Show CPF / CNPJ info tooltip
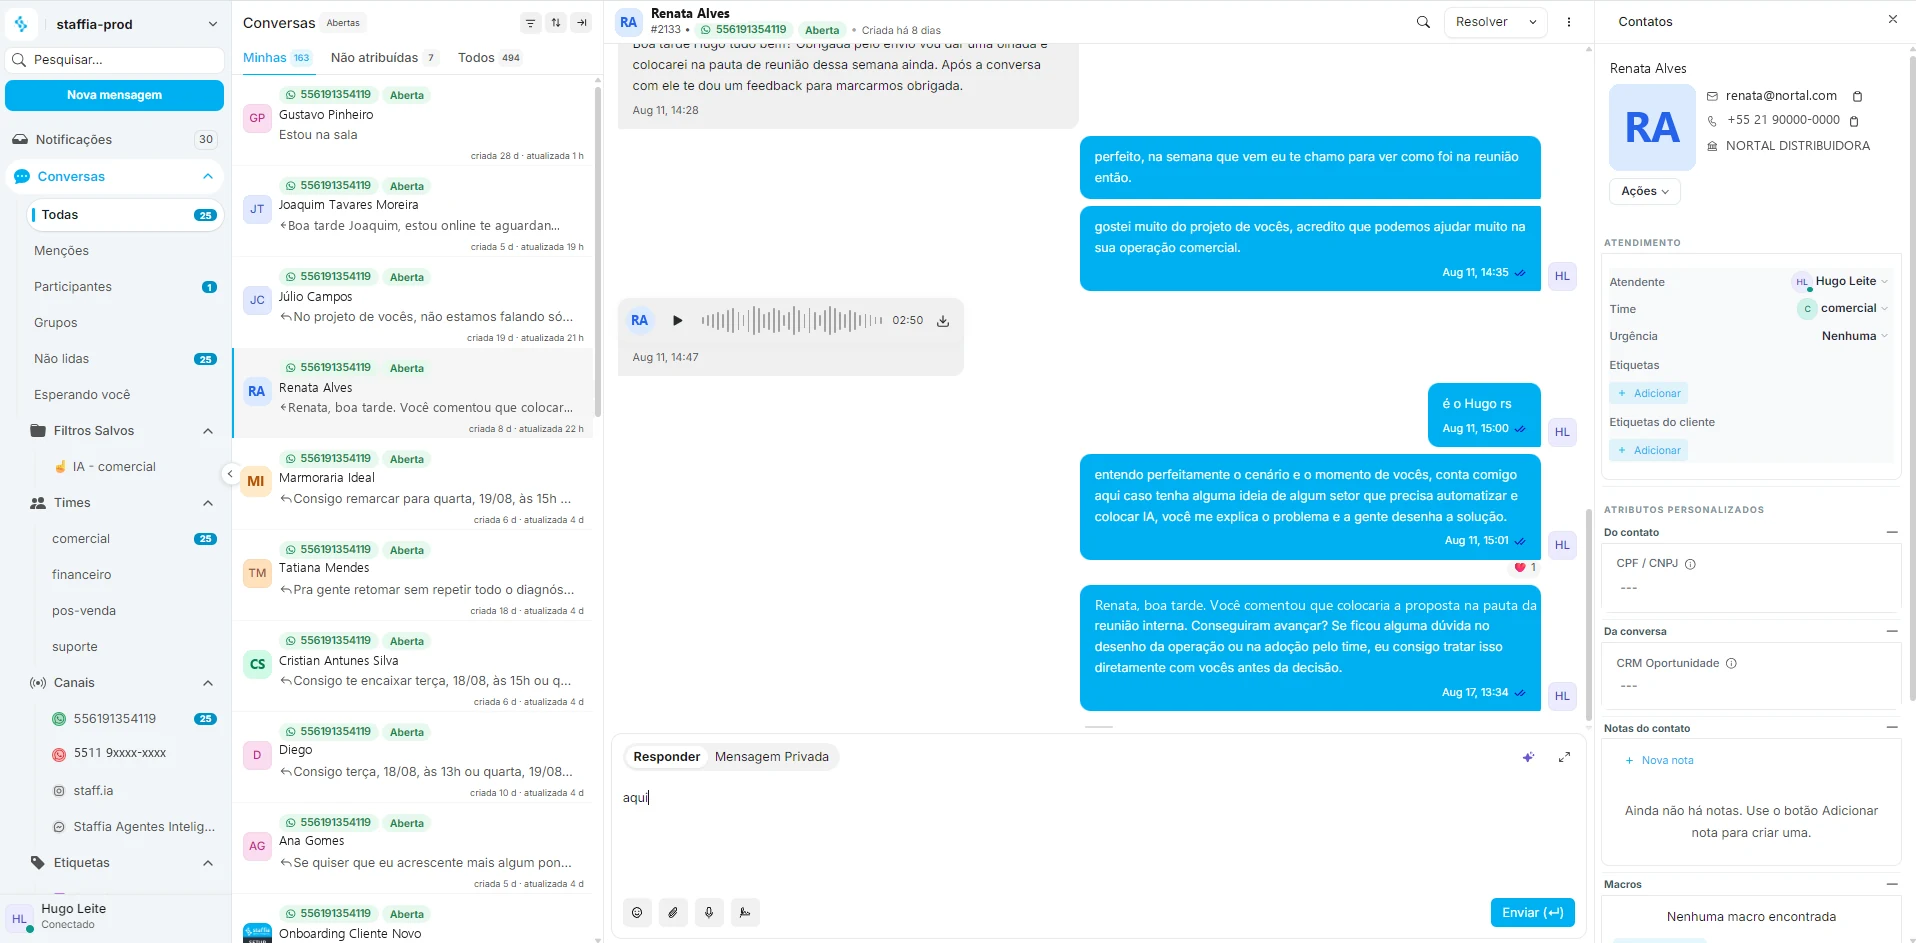The image size is (1916, 943). tap(1690, 564)
